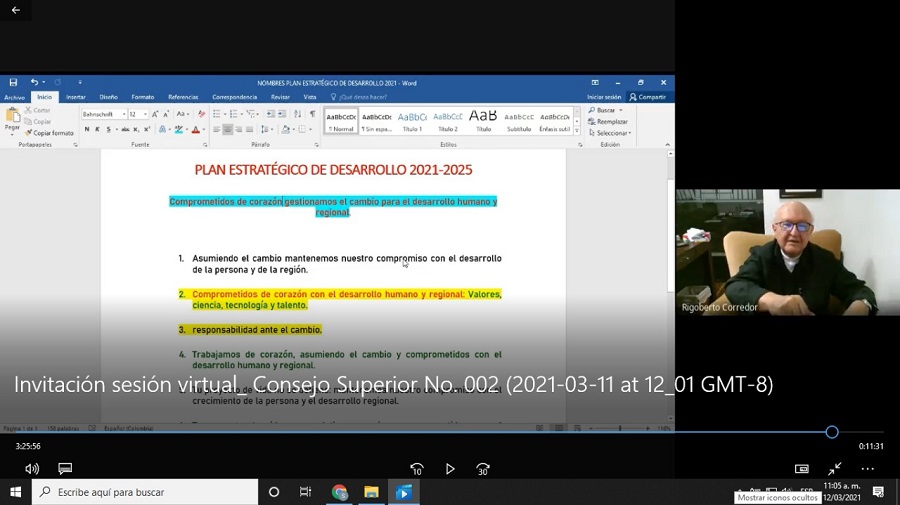Toggle subscript formatting
The image size is (900, 505).
[136, 130]
